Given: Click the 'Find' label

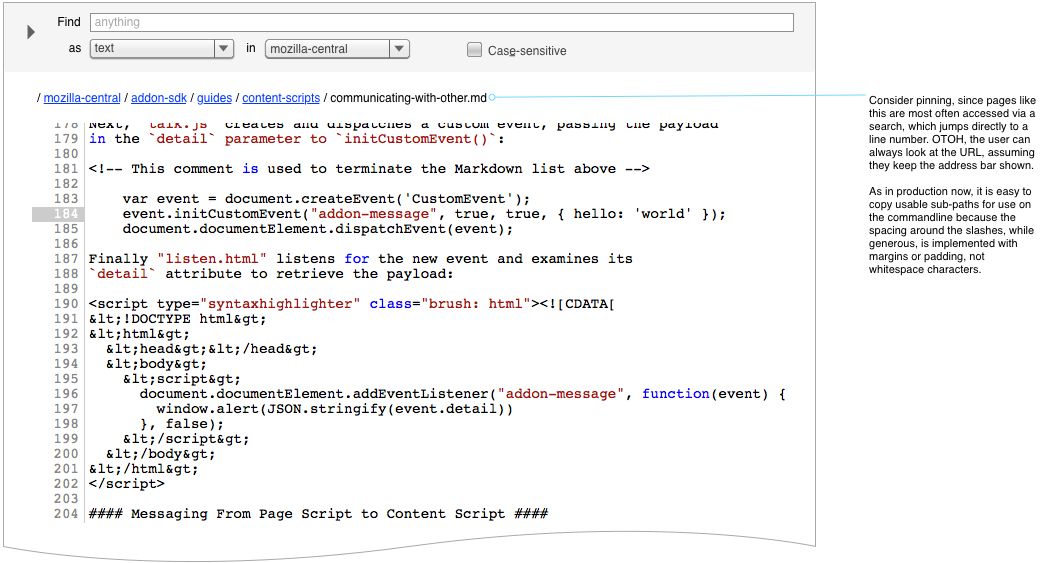Looking at the screenshot, I should point(69,22).
